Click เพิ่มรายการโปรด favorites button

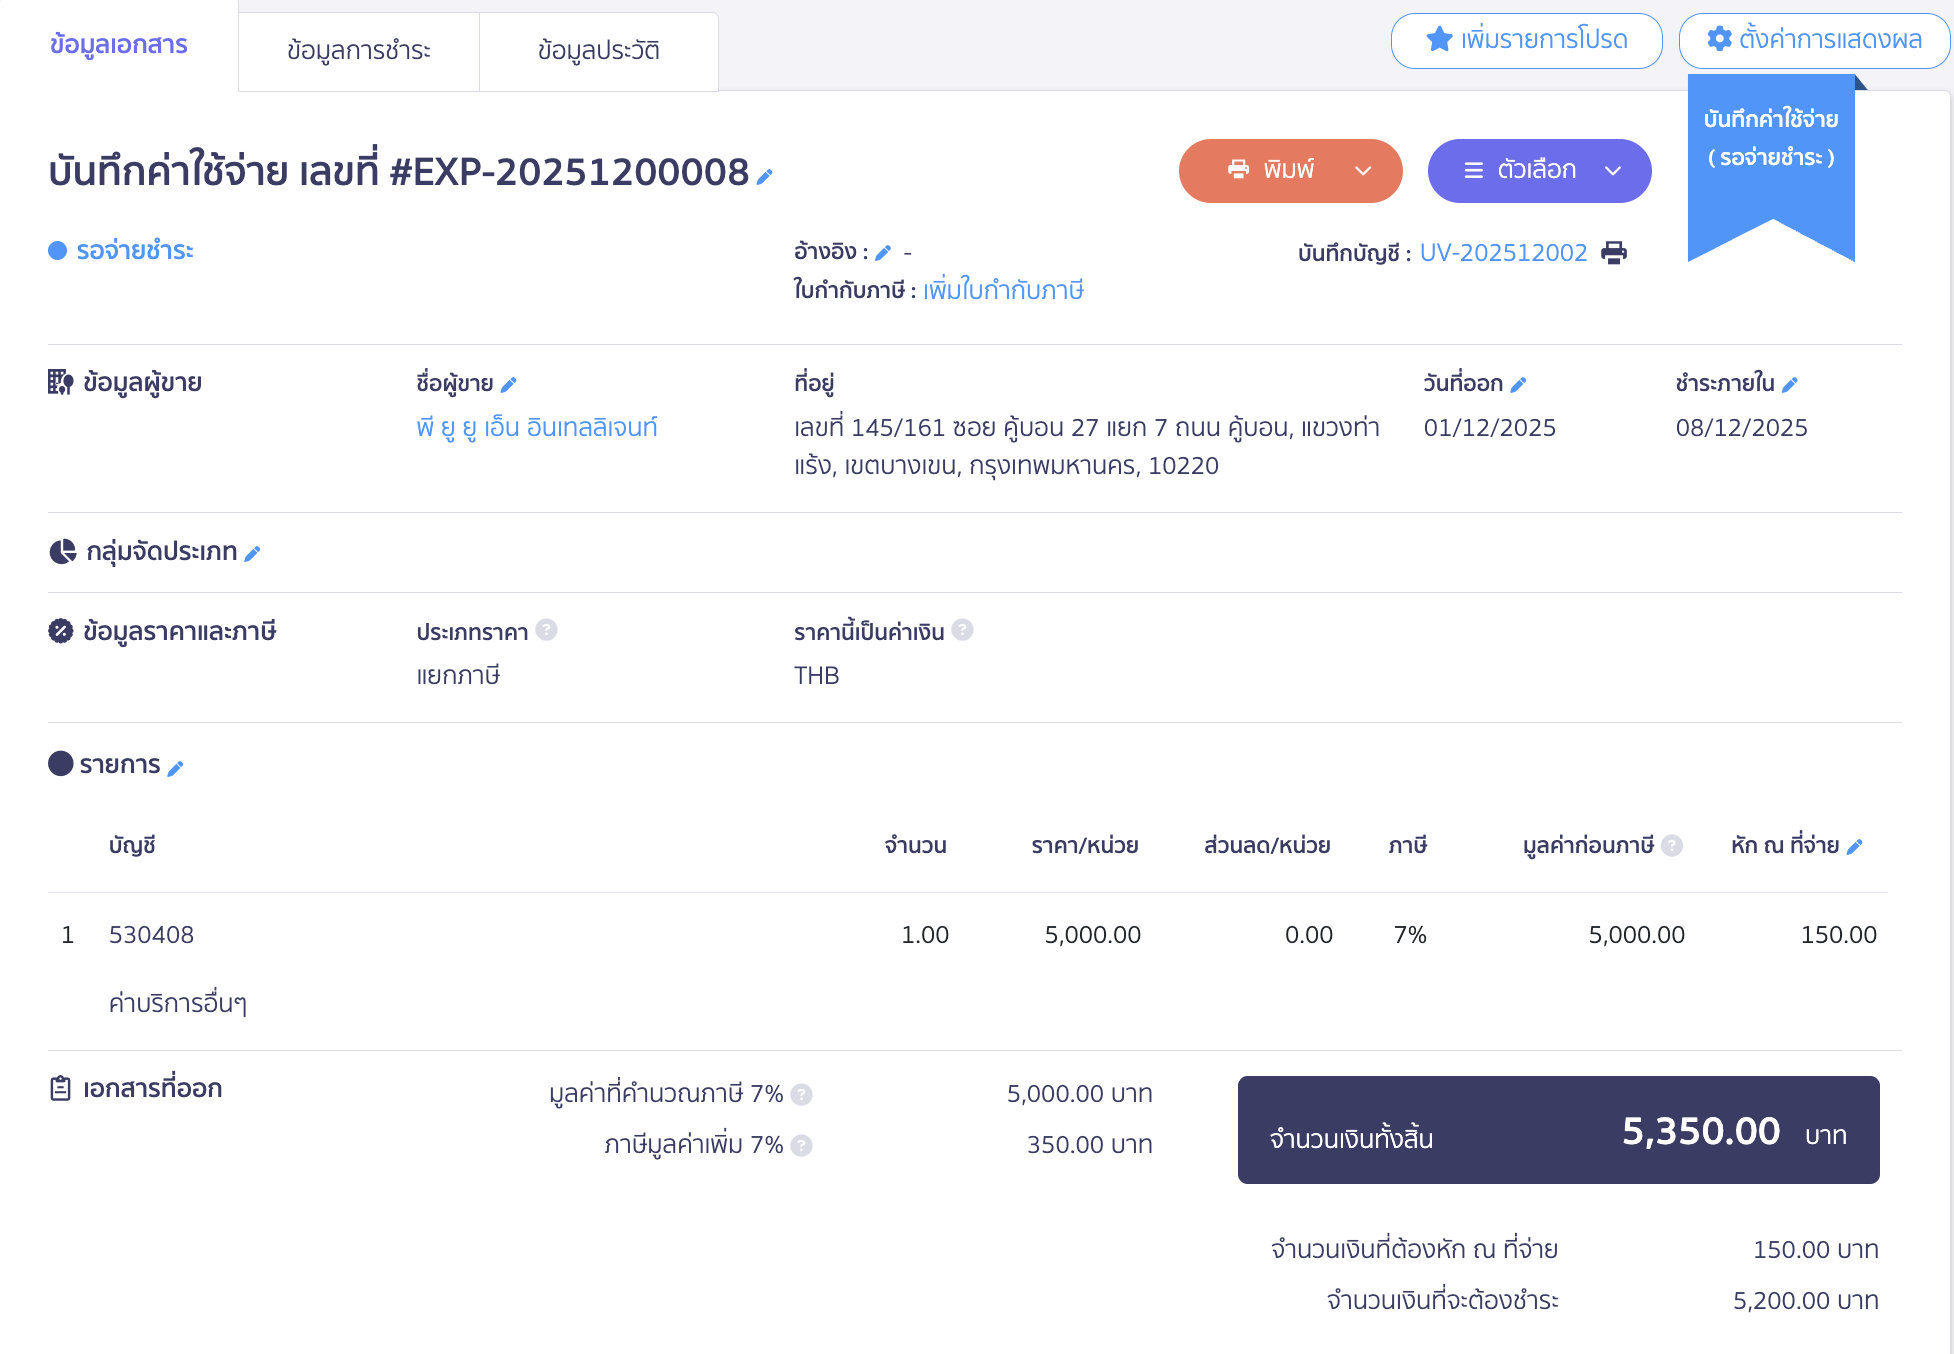point(1526,41)
